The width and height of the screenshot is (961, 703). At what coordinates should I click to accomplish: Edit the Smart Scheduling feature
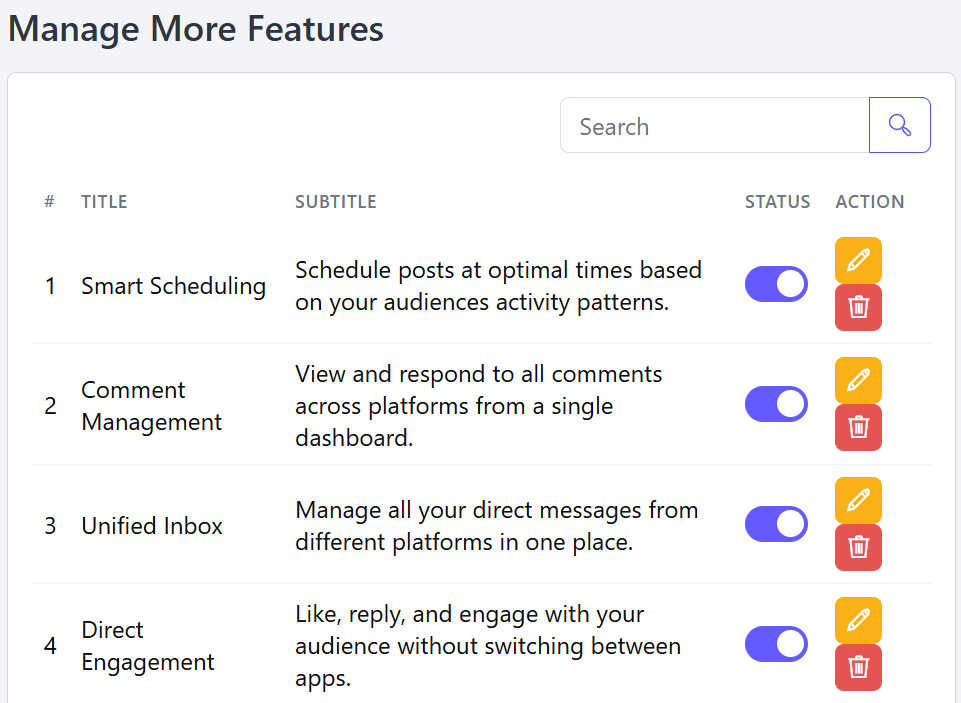pos(858,260)
